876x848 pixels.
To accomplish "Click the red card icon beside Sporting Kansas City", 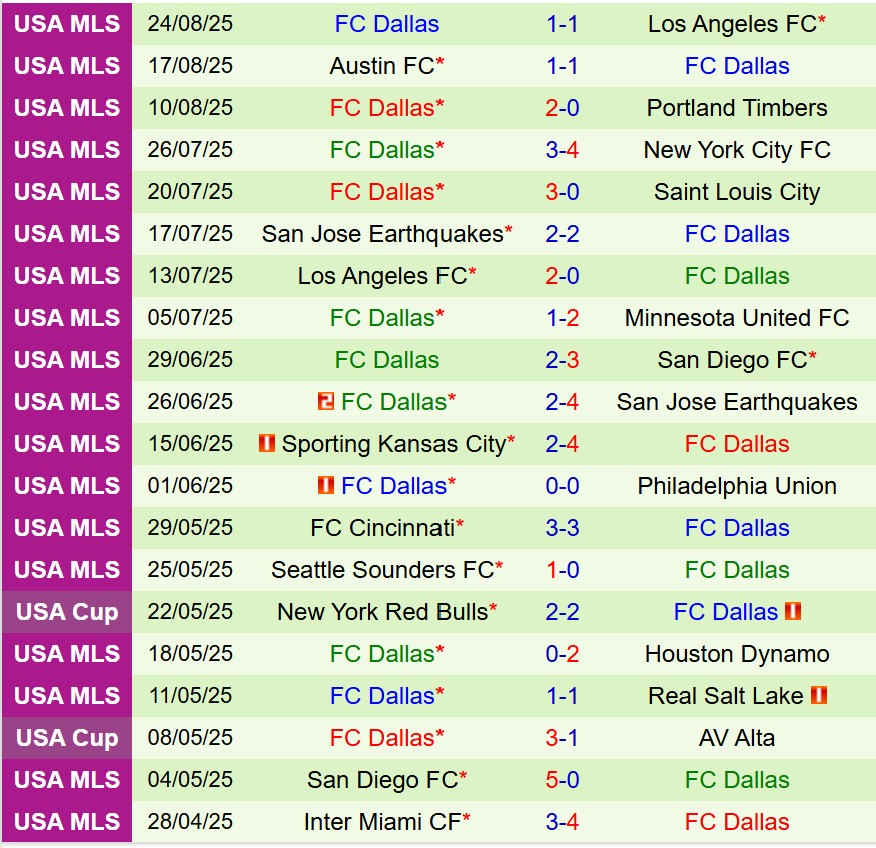I will point(266,443).
